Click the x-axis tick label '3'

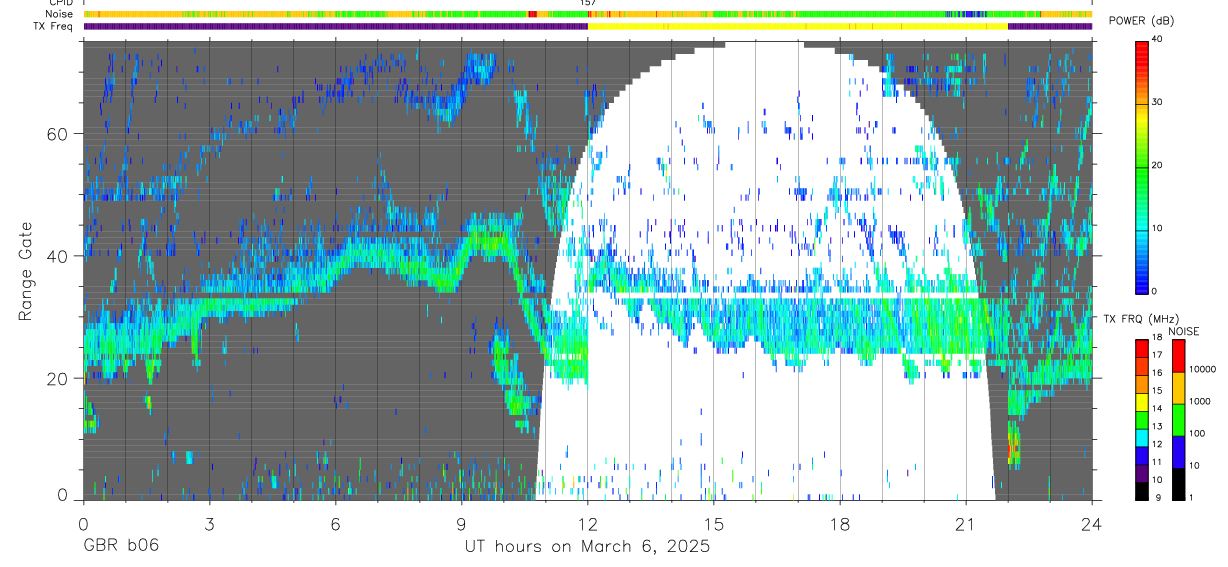pyautogui.click(x=208, y=523)
